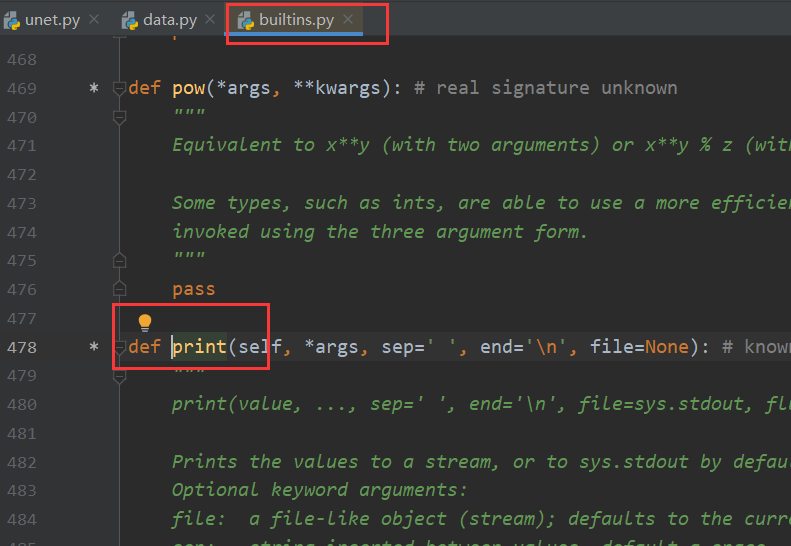The height and width of the screenshot is (546, 791).
Task: Collapse the docstring fold at line 470
Action: pyautogui.click(x=119, y=118)
